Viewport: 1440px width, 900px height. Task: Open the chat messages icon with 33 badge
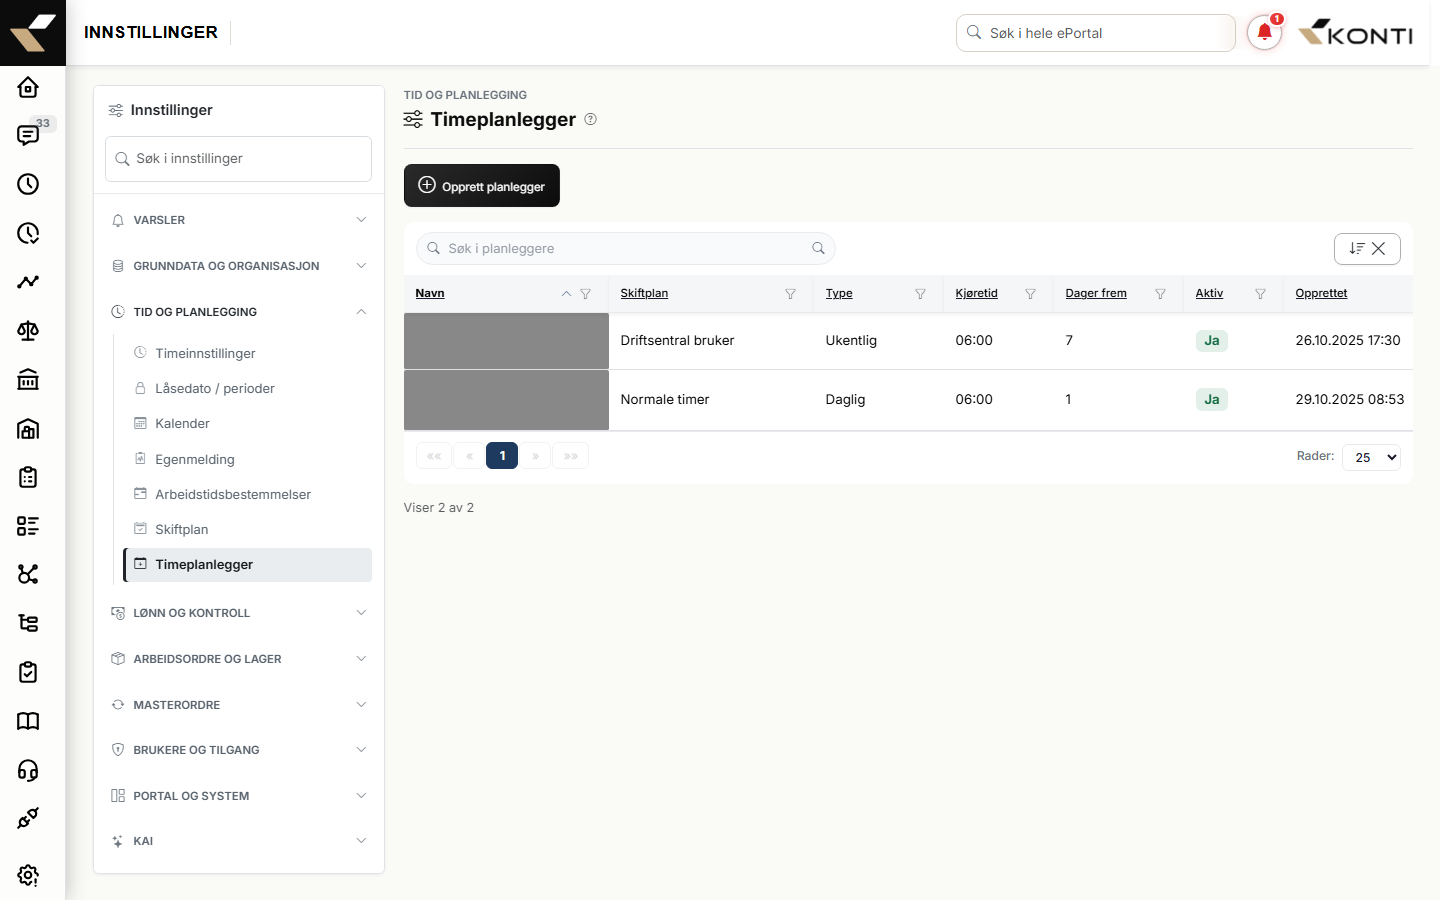(28, 135)
